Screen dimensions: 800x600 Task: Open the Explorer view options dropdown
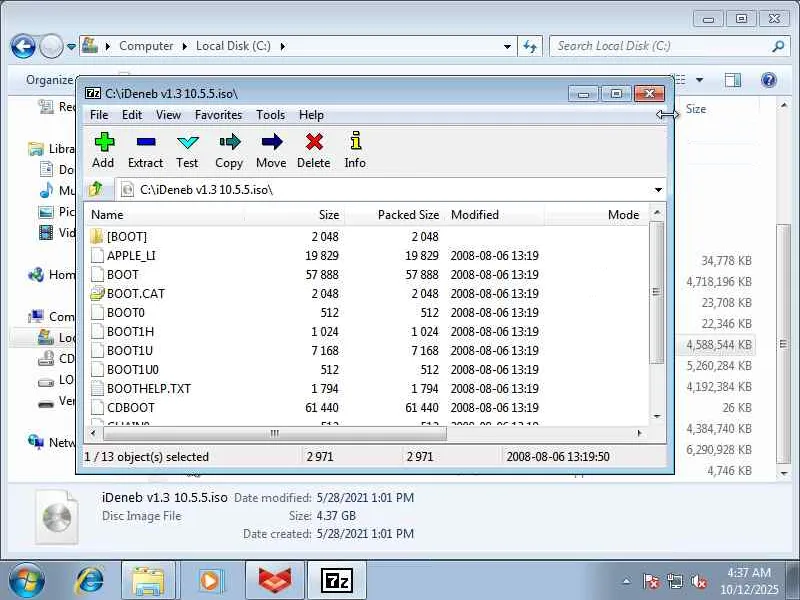699,80
